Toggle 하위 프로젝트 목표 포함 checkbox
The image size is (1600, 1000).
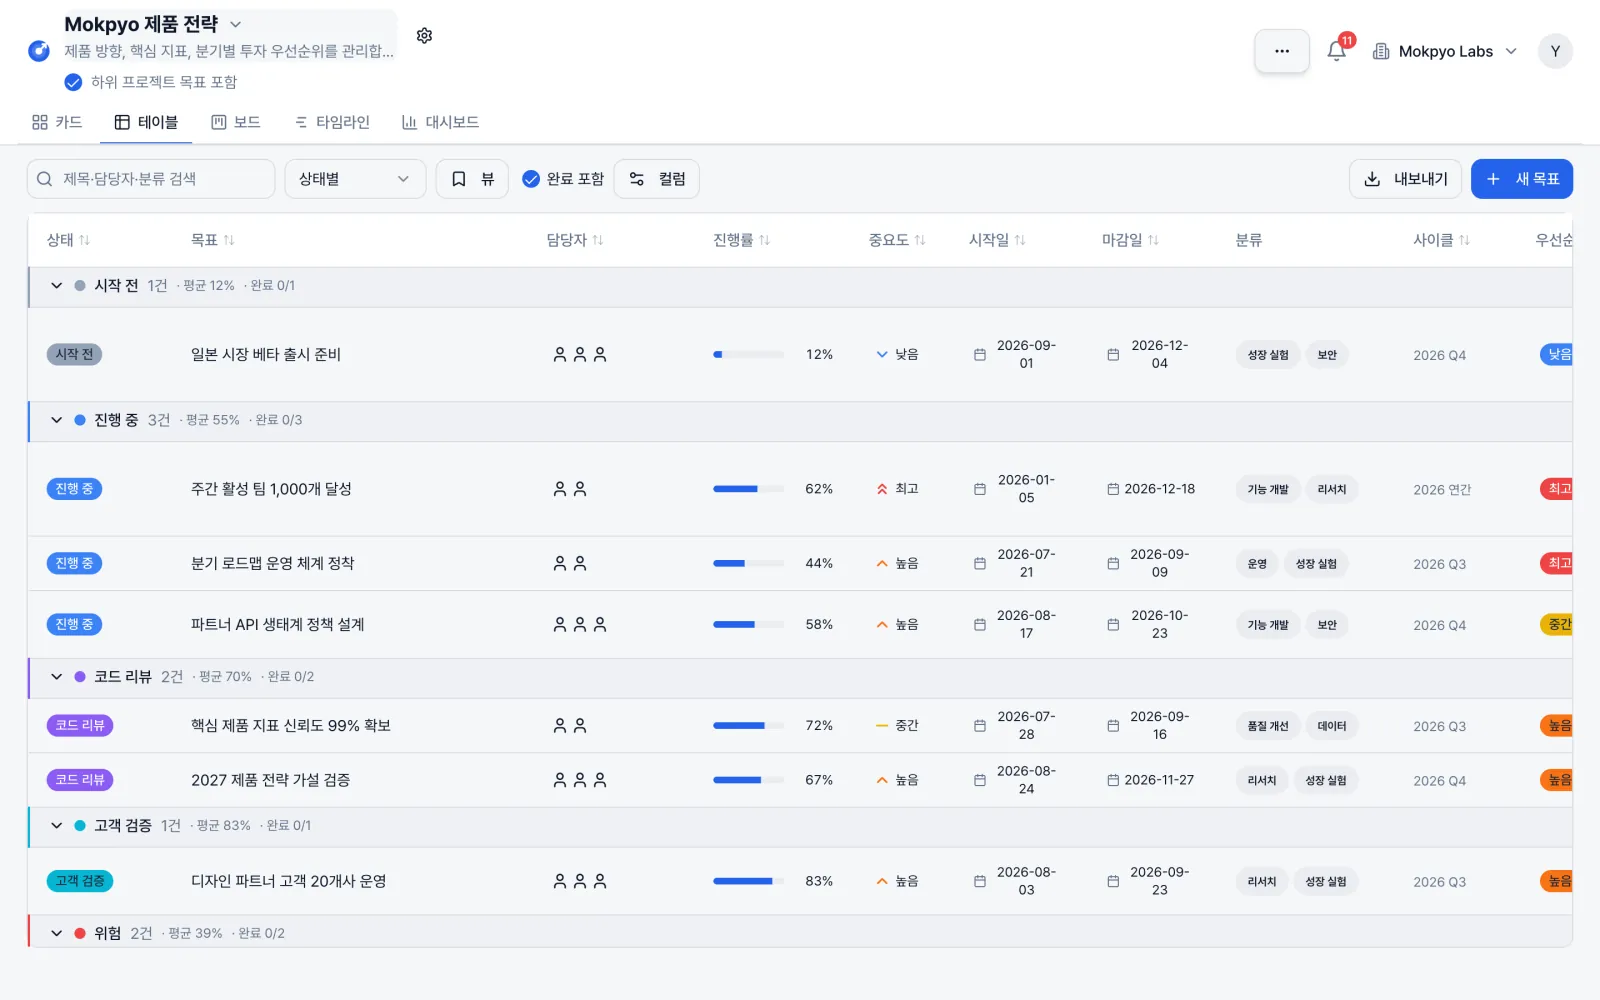tap(73, 82)
